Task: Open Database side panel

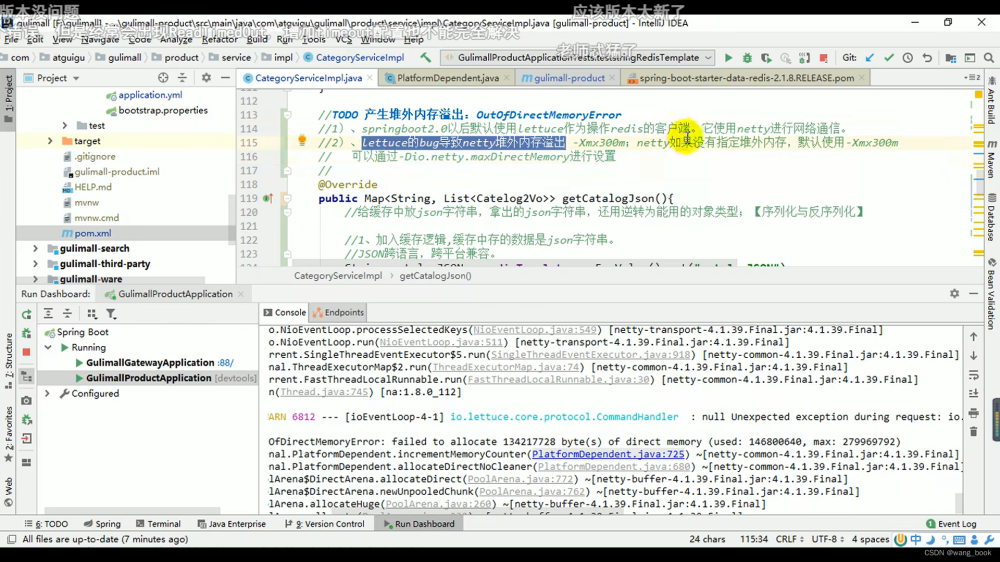Action: point(992,218)
